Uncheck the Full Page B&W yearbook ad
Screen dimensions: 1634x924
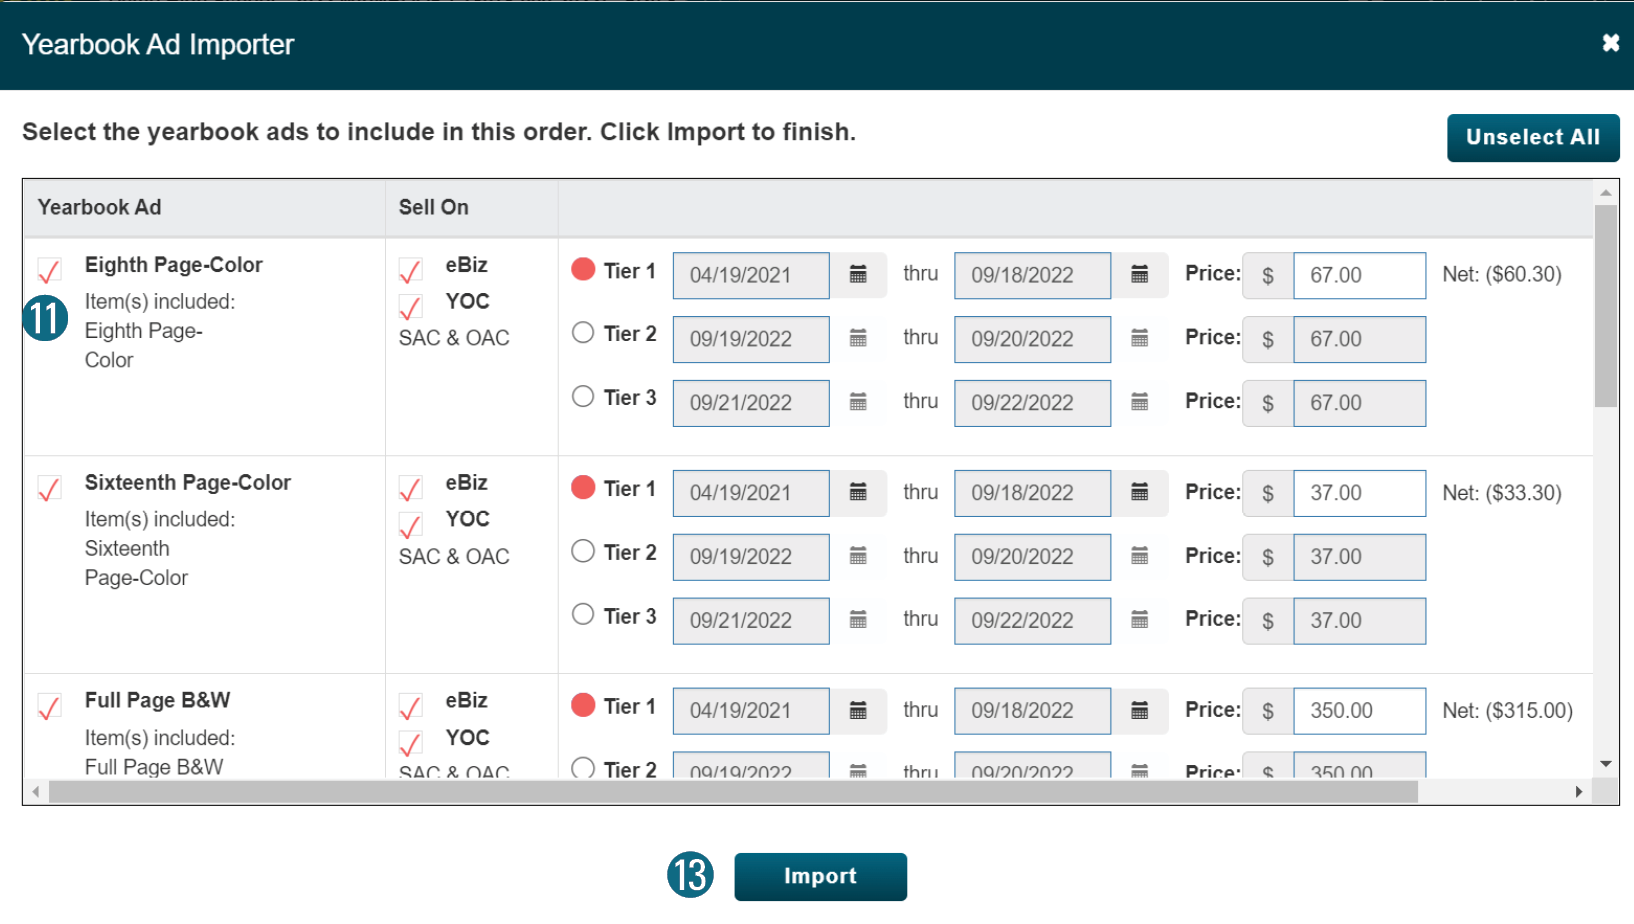[x=49, y=706]
